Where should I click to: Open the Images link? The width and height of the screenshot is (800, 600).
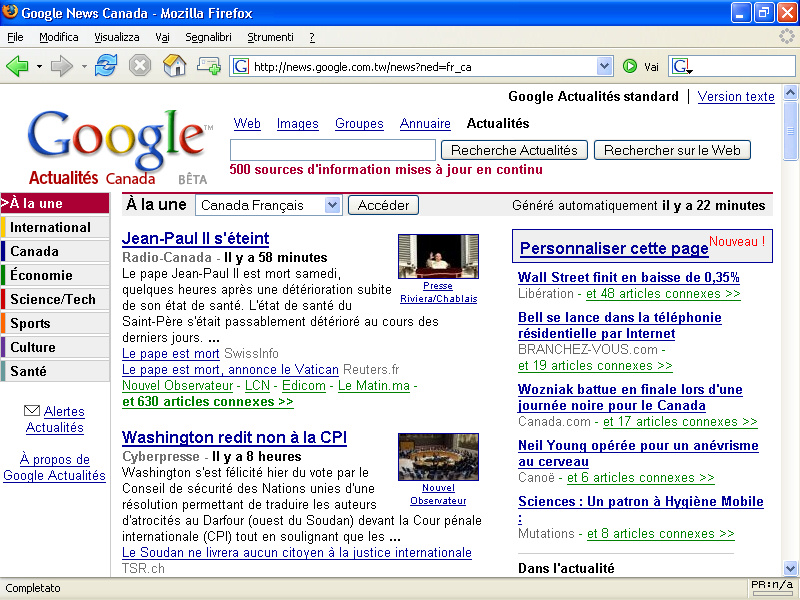click(x=297, y=123)
